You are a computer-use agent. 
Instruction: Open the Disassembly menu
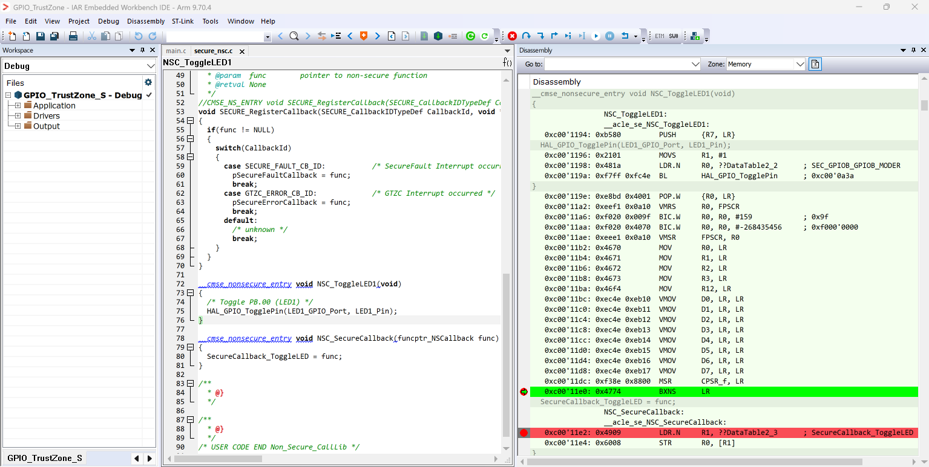(146, 21)
